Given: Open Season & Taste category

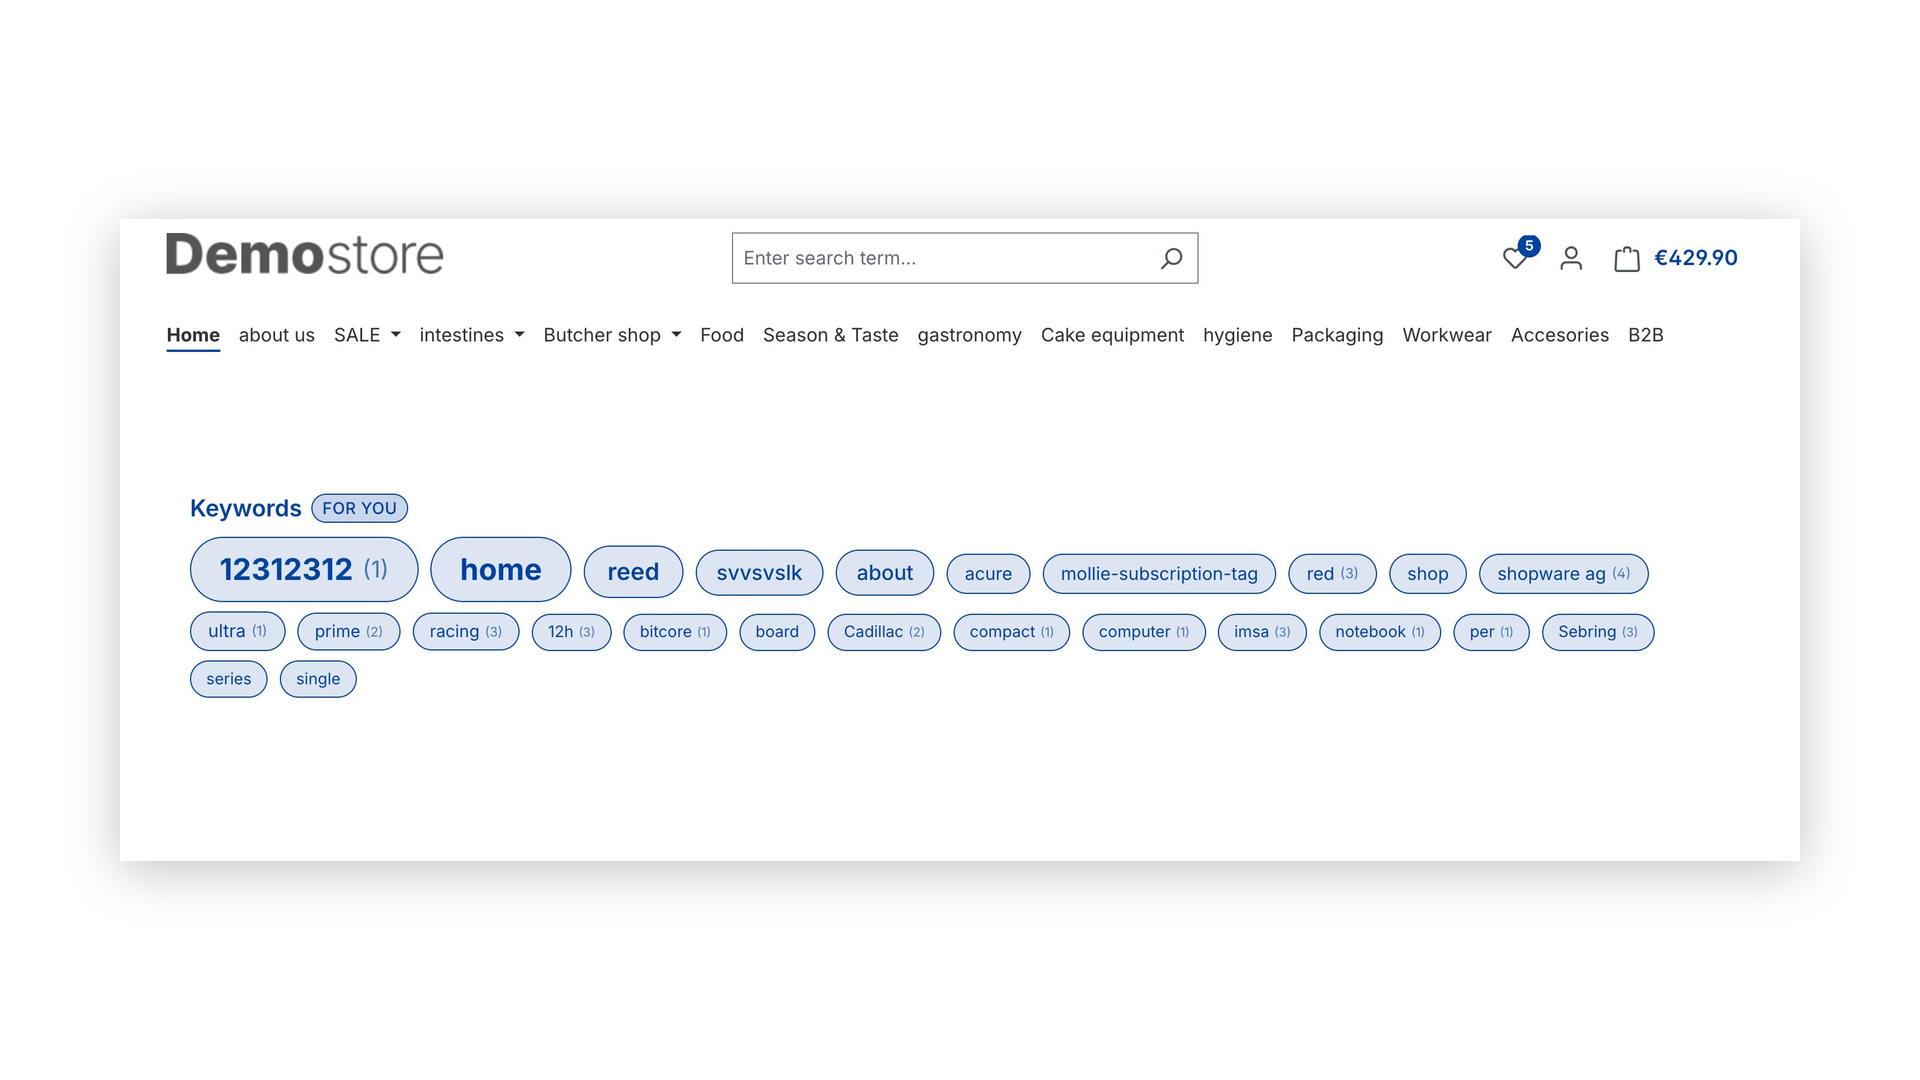Looking at the screenshot, I should click(x=831, y=335).
